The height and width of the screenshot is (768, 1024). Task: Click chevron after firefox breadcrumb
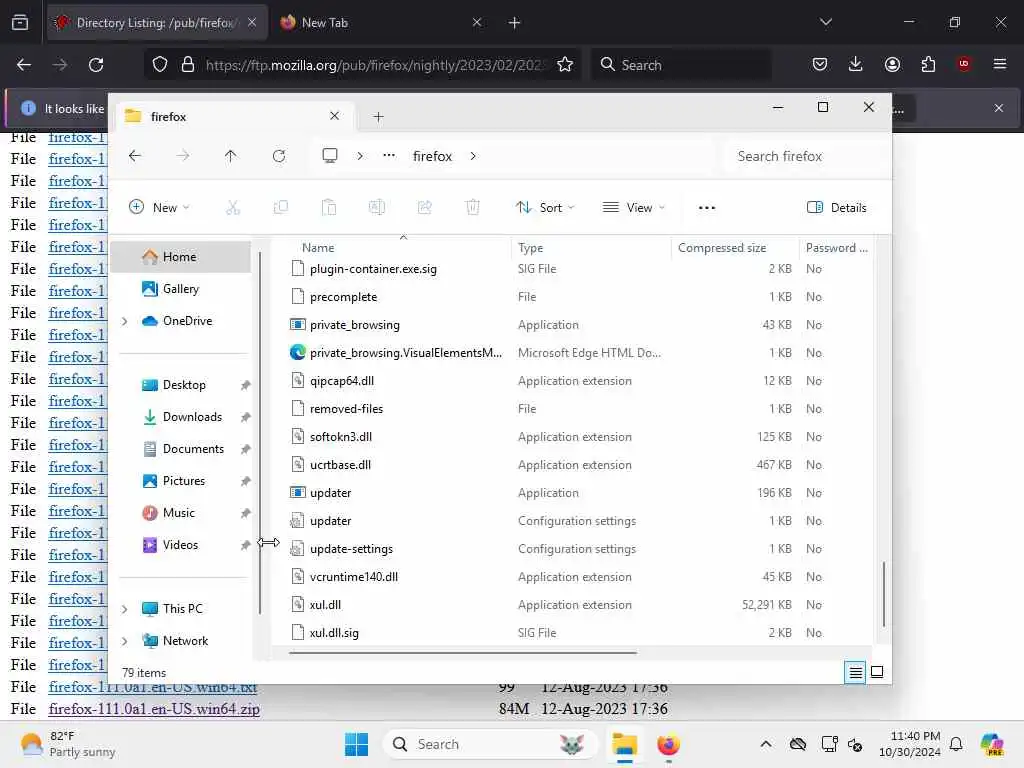pos(473,156)
